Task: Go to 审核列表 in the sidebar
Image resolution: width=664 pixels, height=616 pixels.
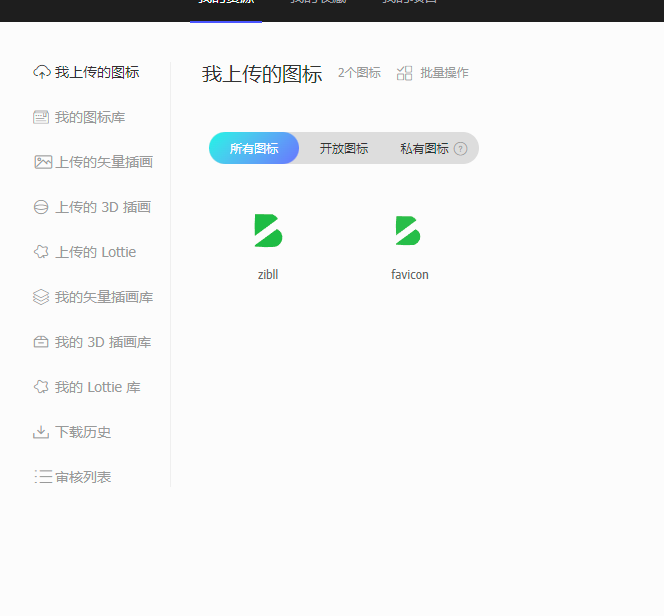Action: [x=82, y=477]
